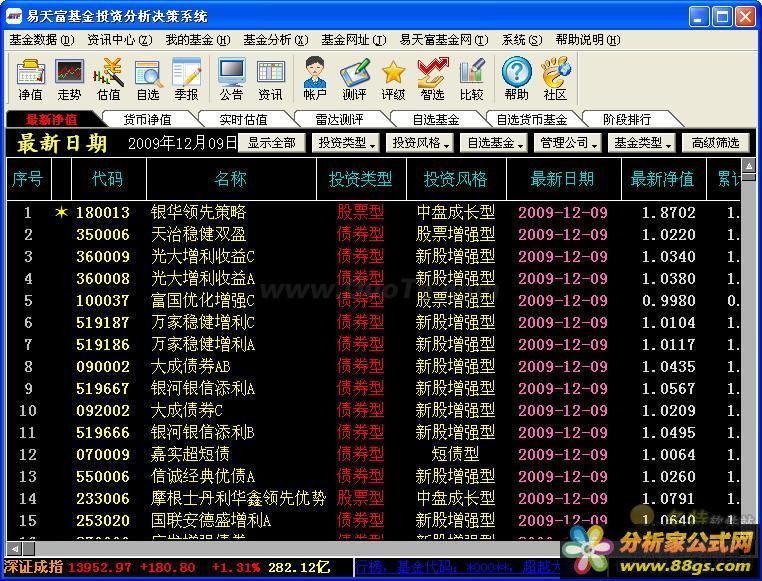Open the 帮助 help question icon

pyautogui.click(x=516, y=79)
